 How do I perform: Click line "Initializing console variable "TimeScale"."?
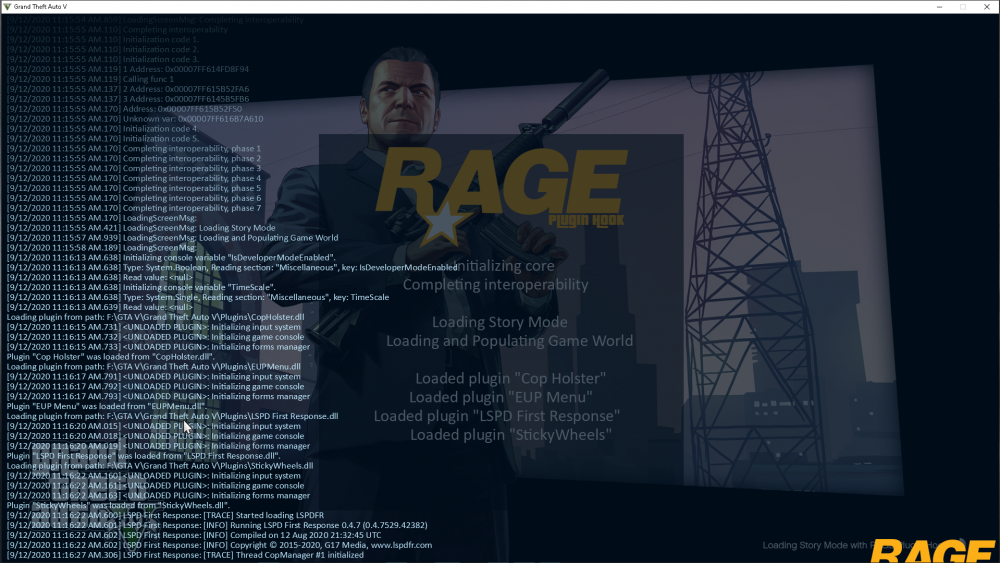pyautogui.click(x=141, y=288)
